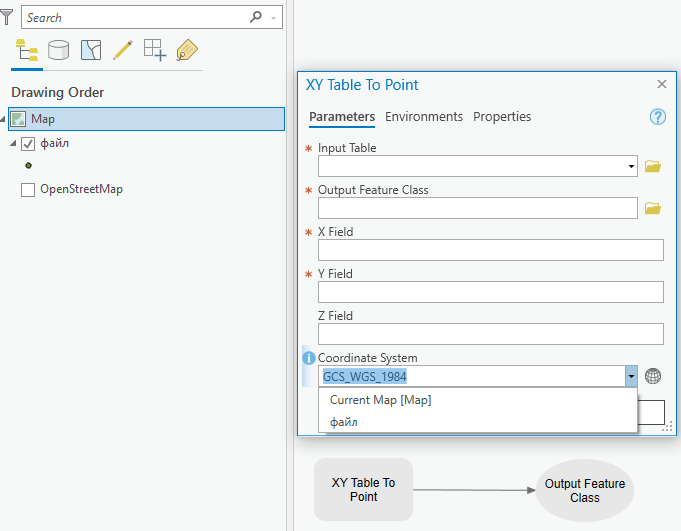Switch to List By Selection view
681x531 pixels.
click(91, 50)
